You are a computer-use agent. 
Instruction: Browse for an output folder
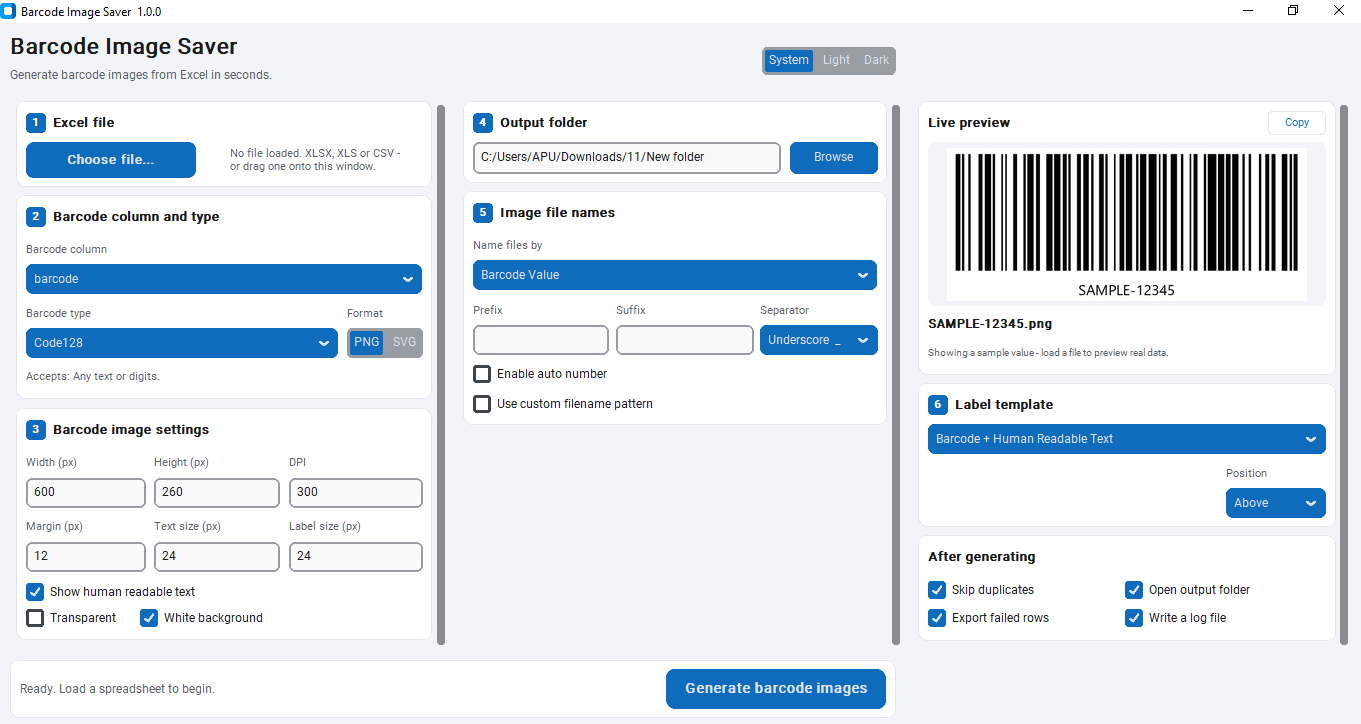(834, 157)
